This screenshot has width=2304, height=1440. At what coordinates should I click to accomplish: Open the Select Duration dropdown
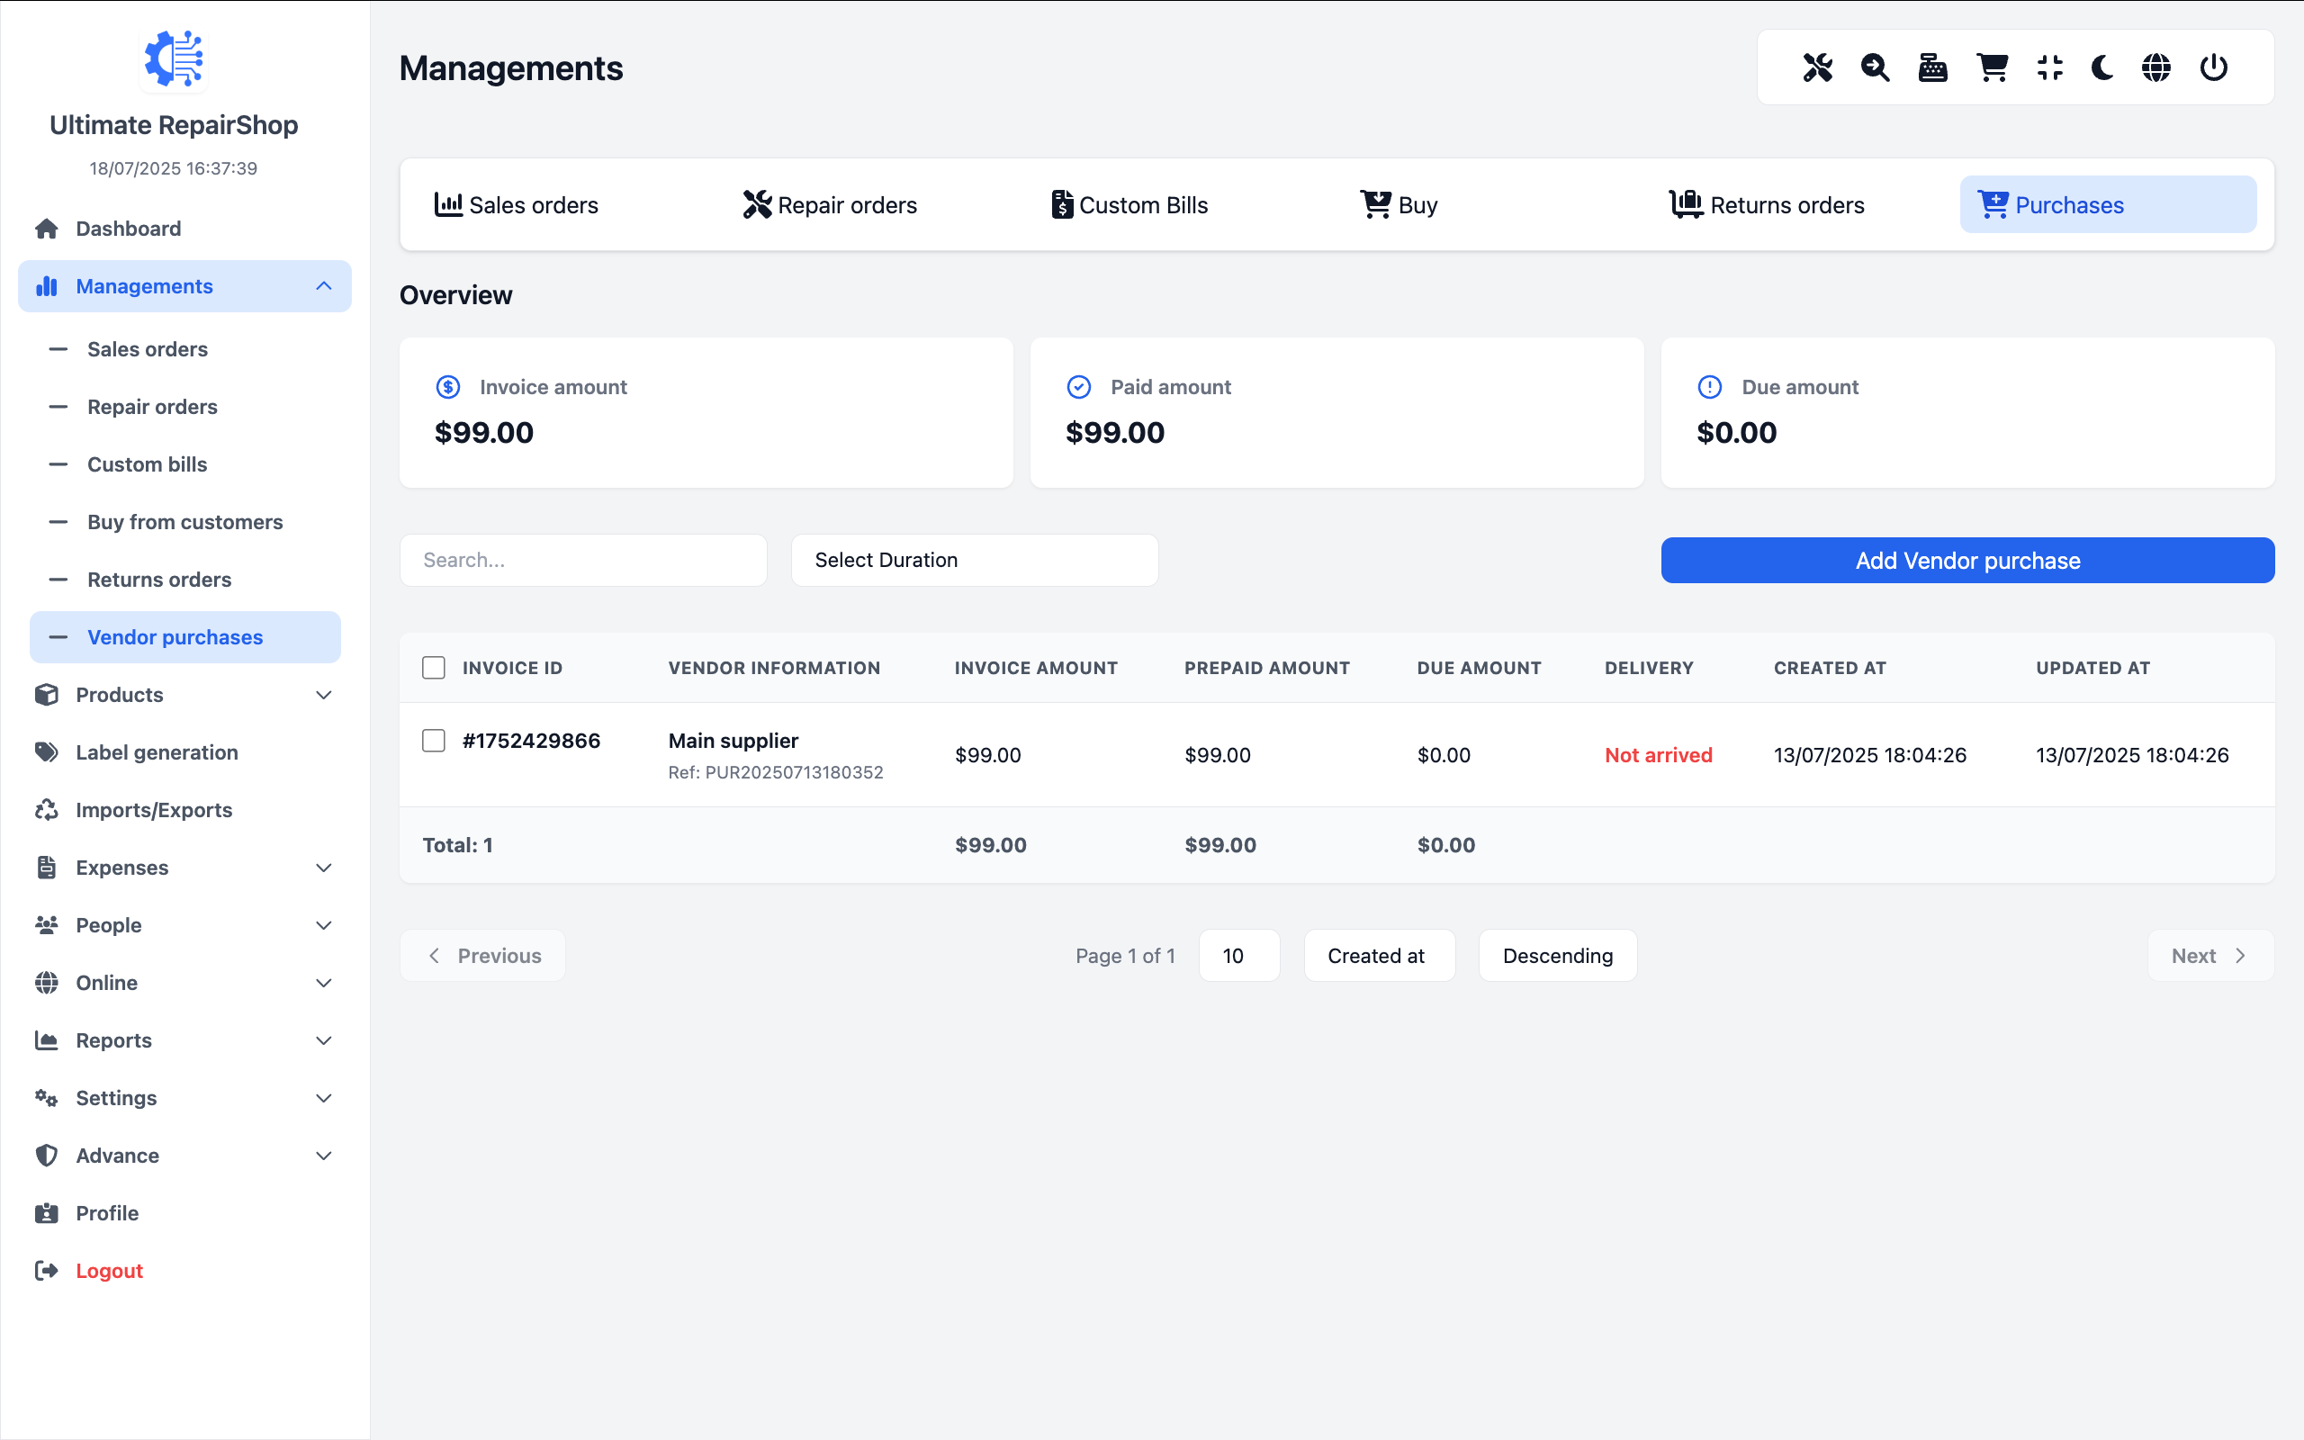click(973, 560)
